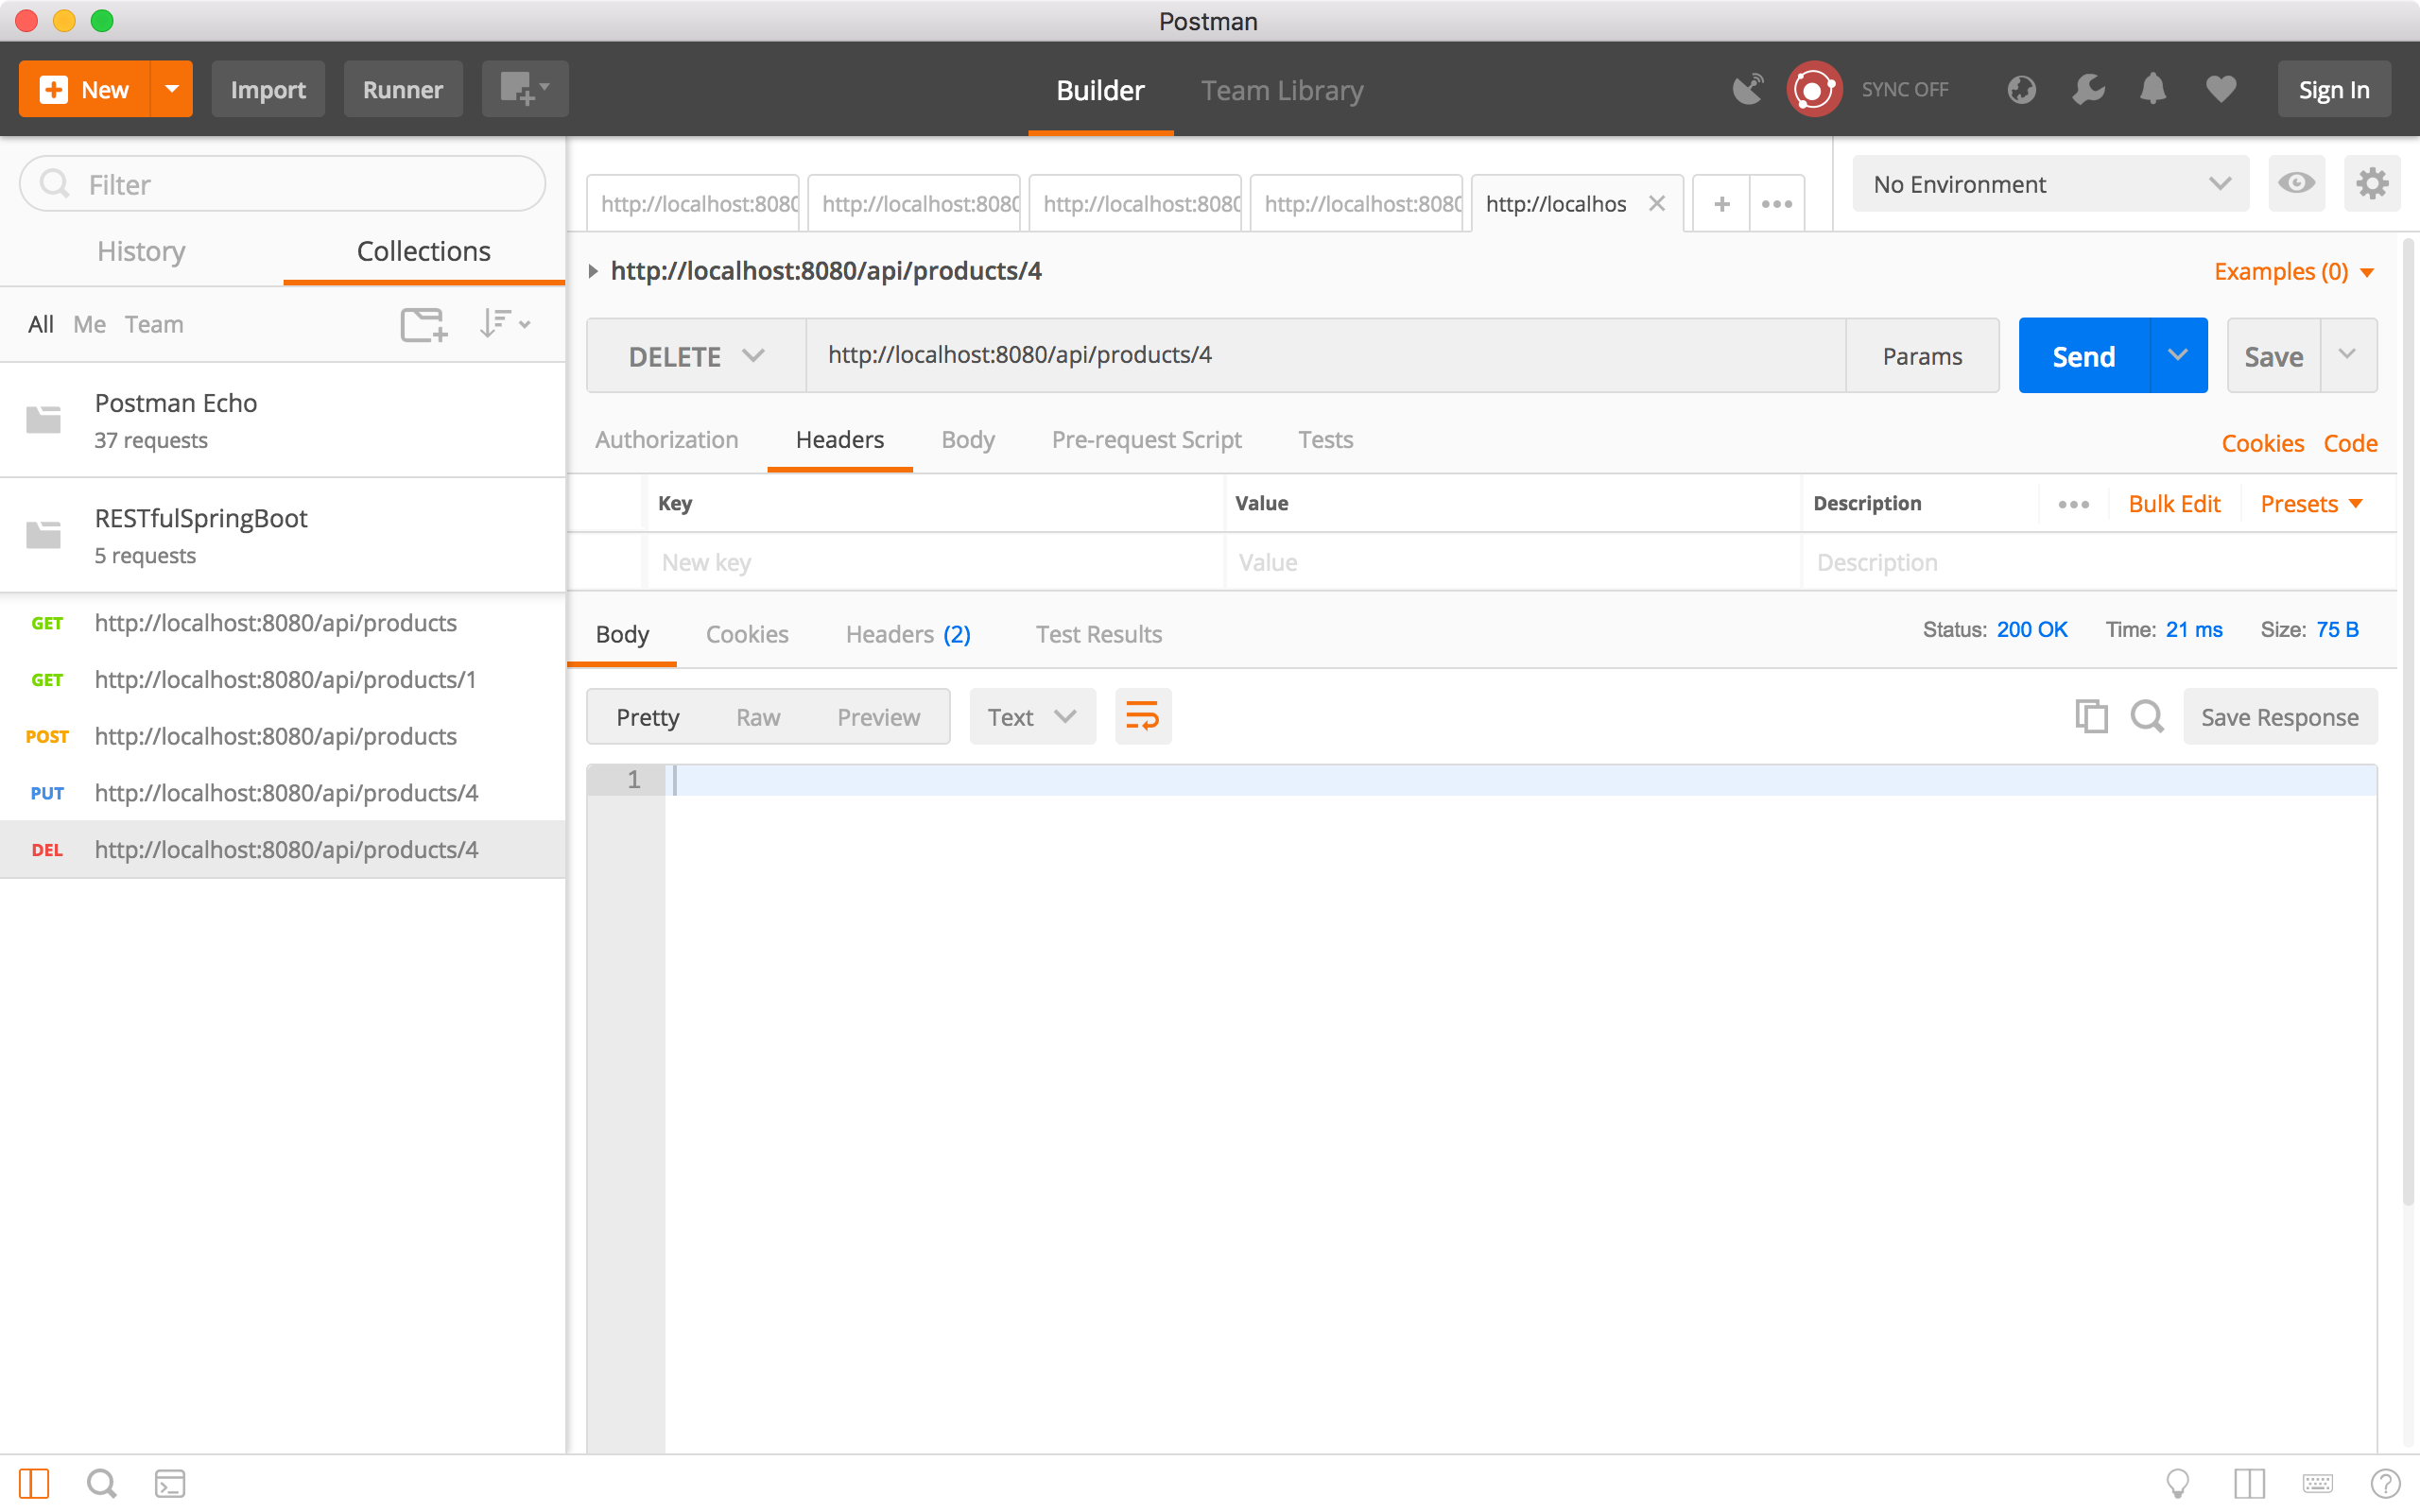
Task: Open the headers column options three dots
Action: coord(2074,504)
